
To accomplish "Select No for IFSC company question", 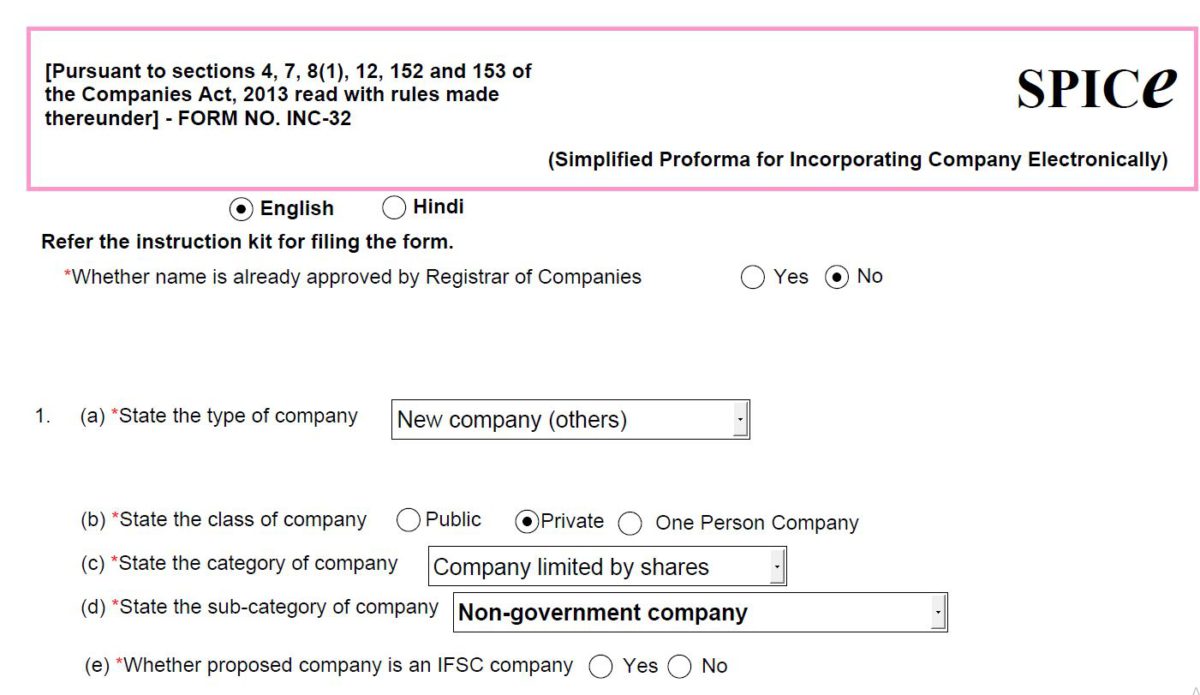I will click(680, 665).
